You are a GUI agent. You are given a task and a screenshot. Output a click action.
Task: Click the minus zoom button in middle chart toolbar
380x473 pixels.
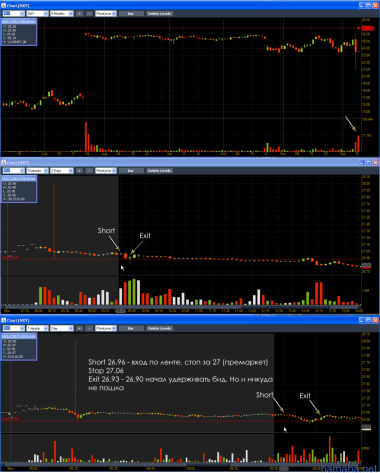pos(89,171)
